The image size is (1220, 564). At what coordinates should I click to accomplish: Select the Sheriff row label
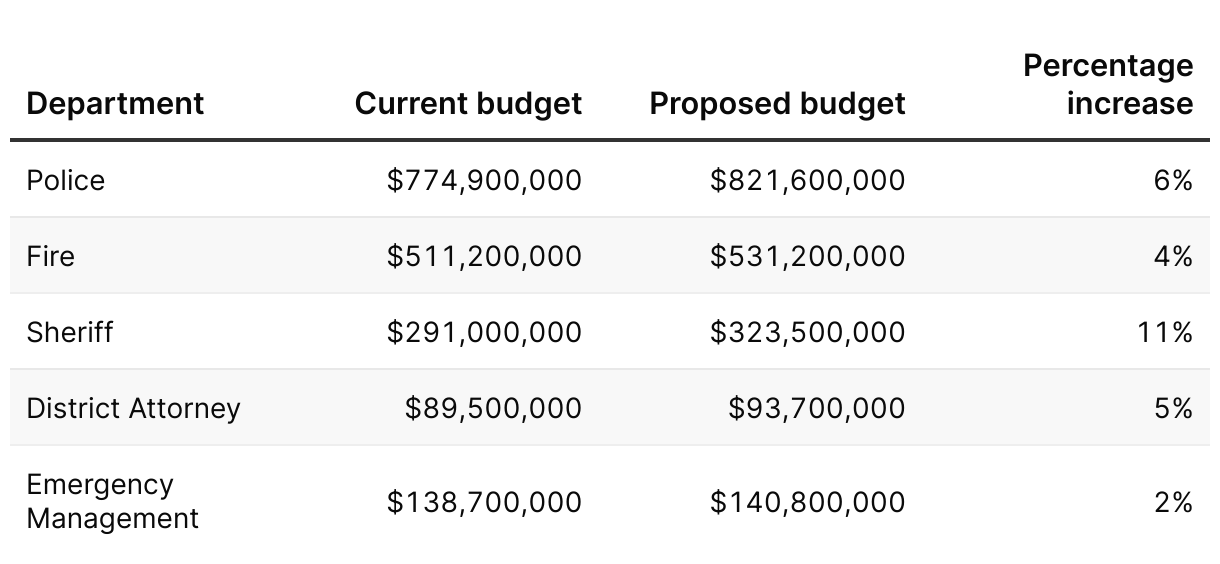(x=69, y=332)
